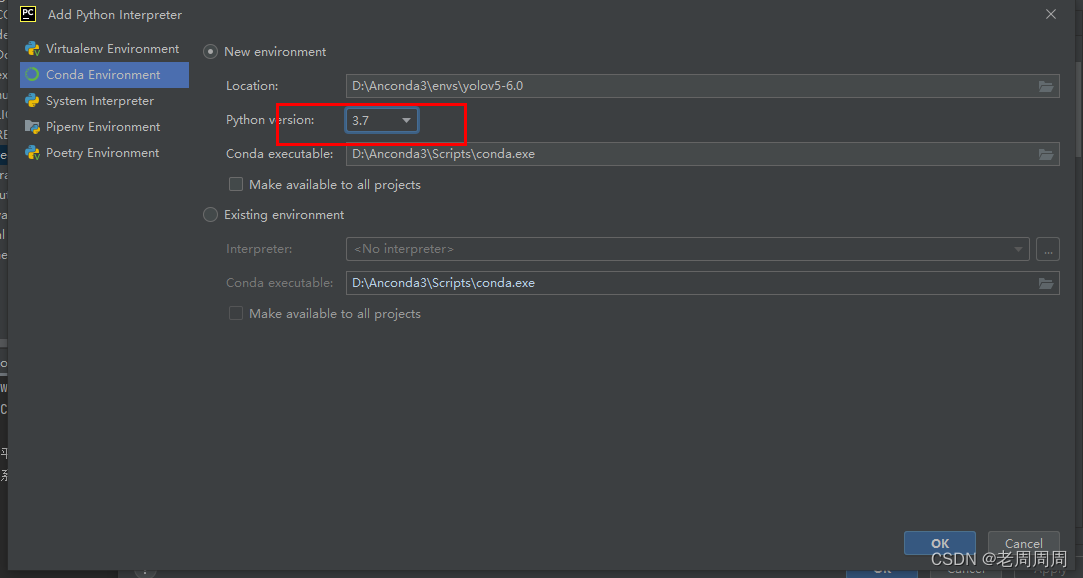This screenshot has height=578, width=1083.
Task: Click the green Conda ring icon
Action: [32, 75]
